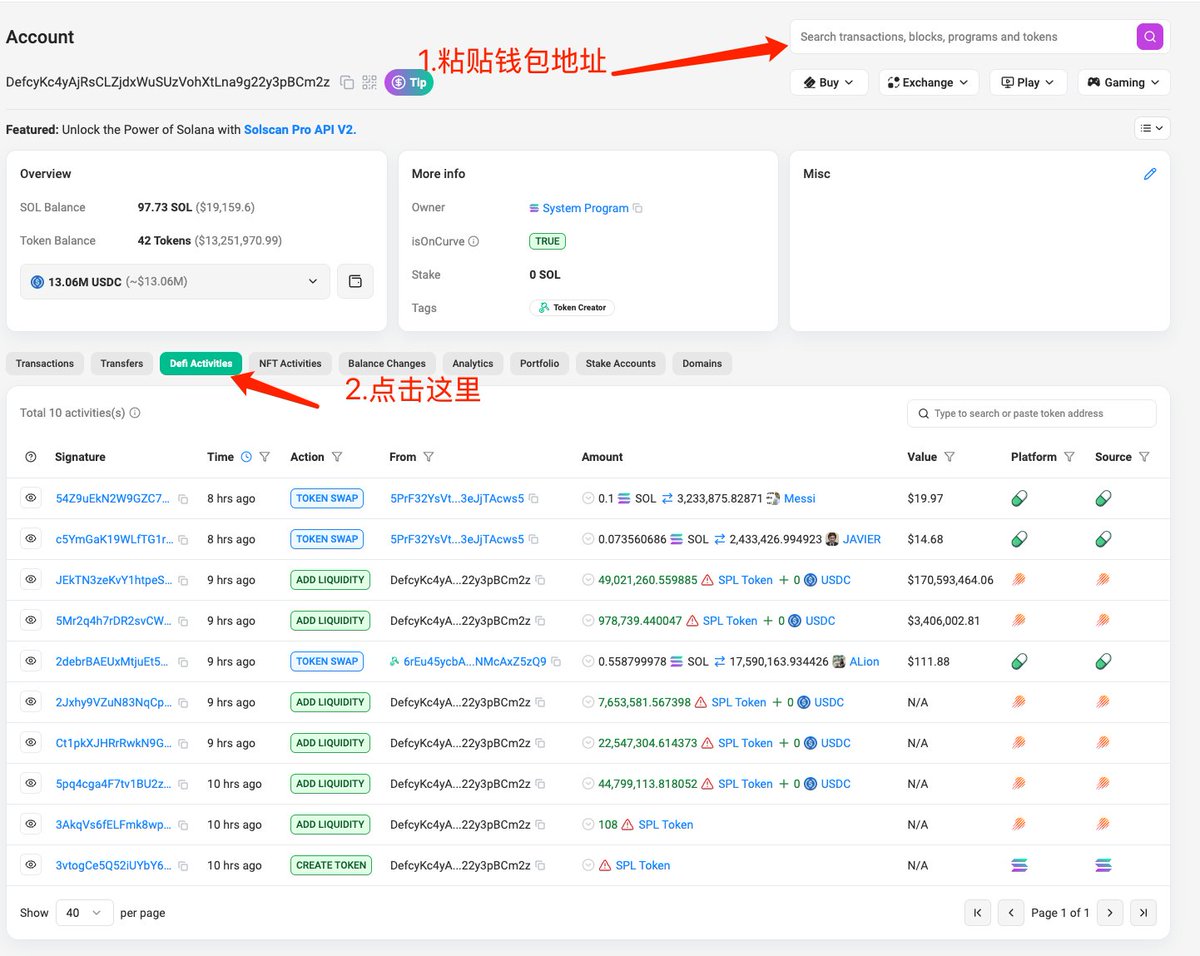Toggle the eye icon on the CREATE TOKEN row

click(30, 865)
